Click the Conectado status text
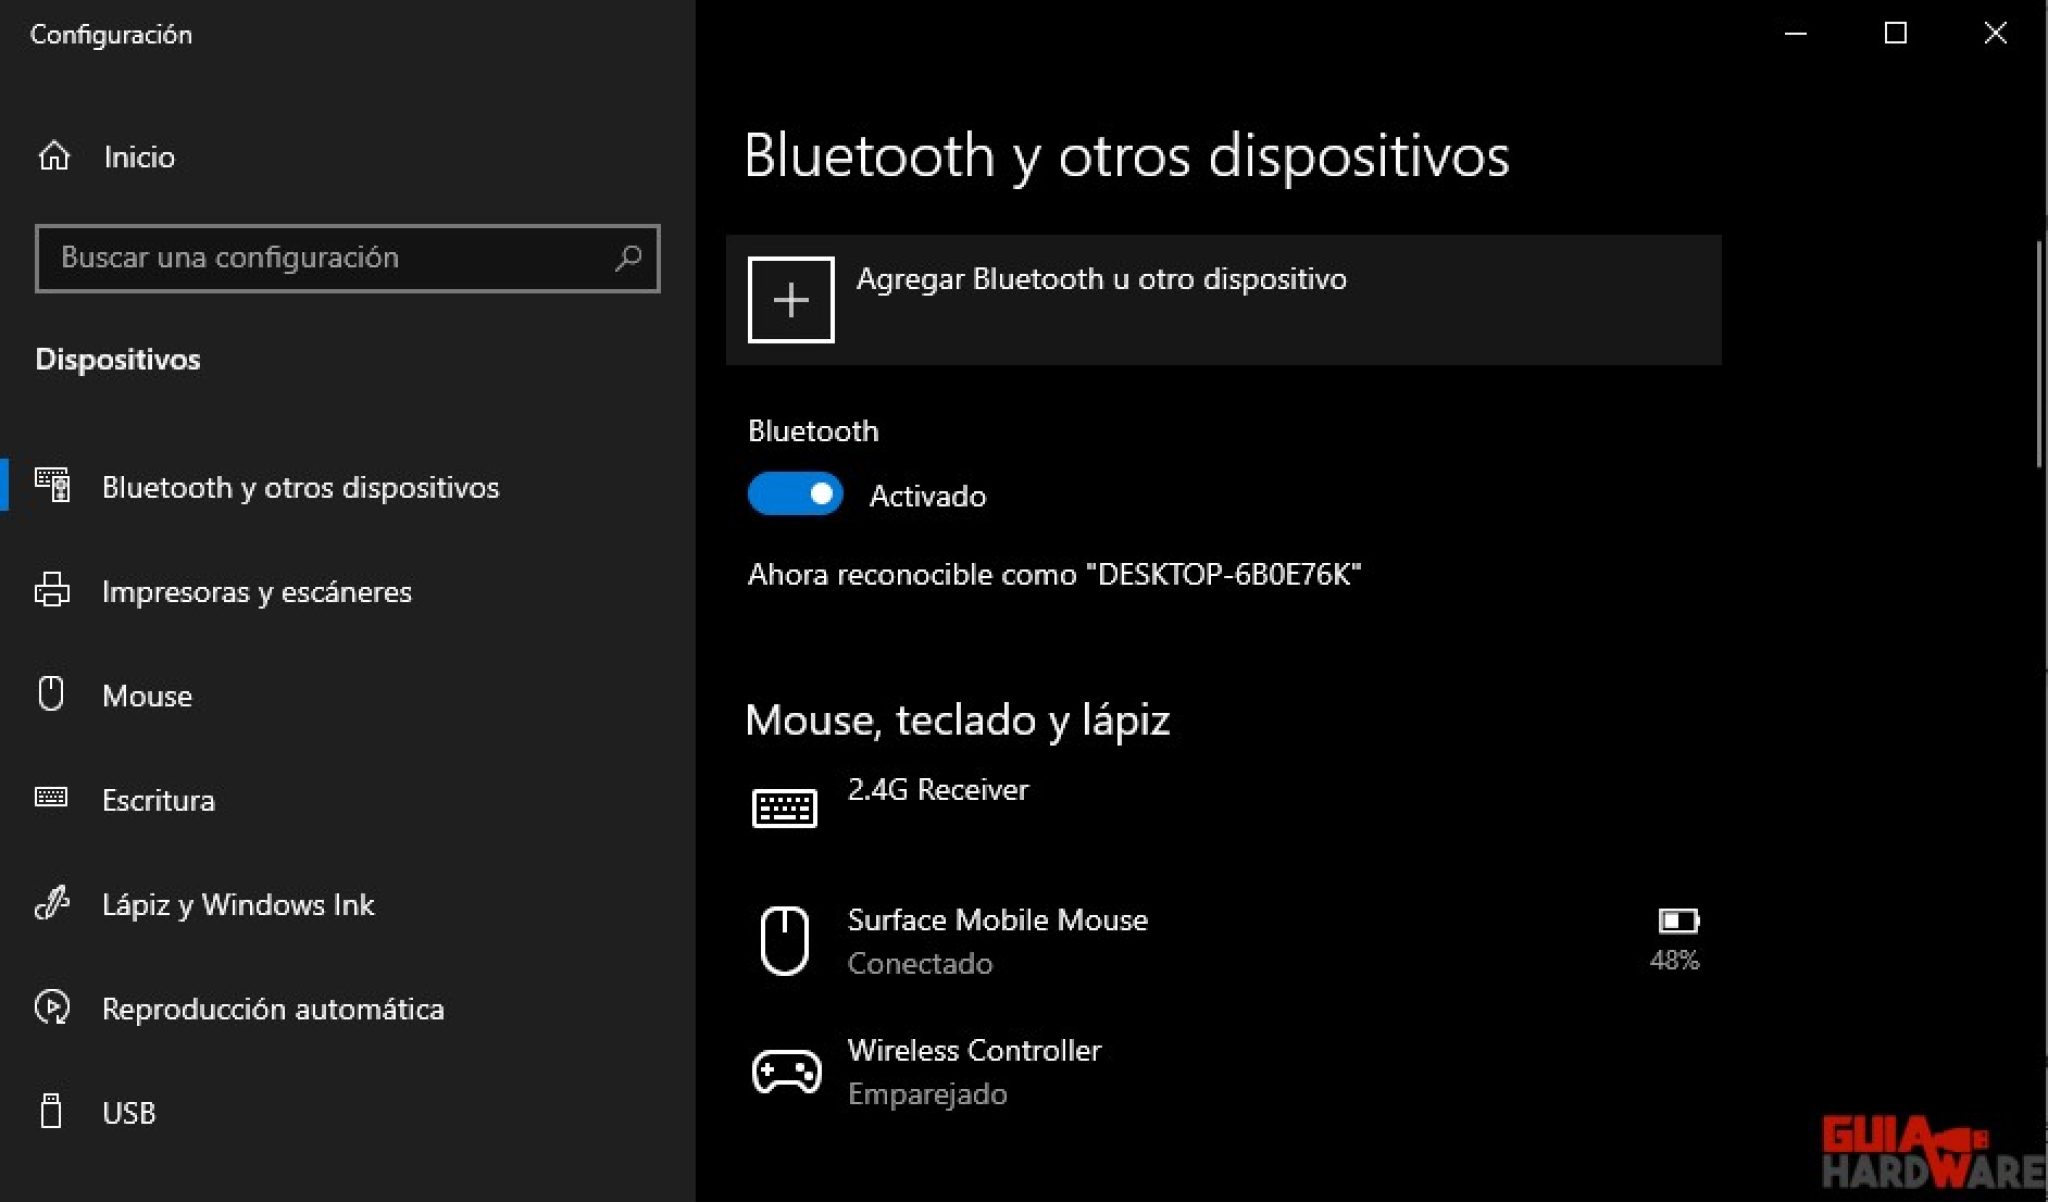This screenshot has width=2048, height=1202. coord(920,963)
